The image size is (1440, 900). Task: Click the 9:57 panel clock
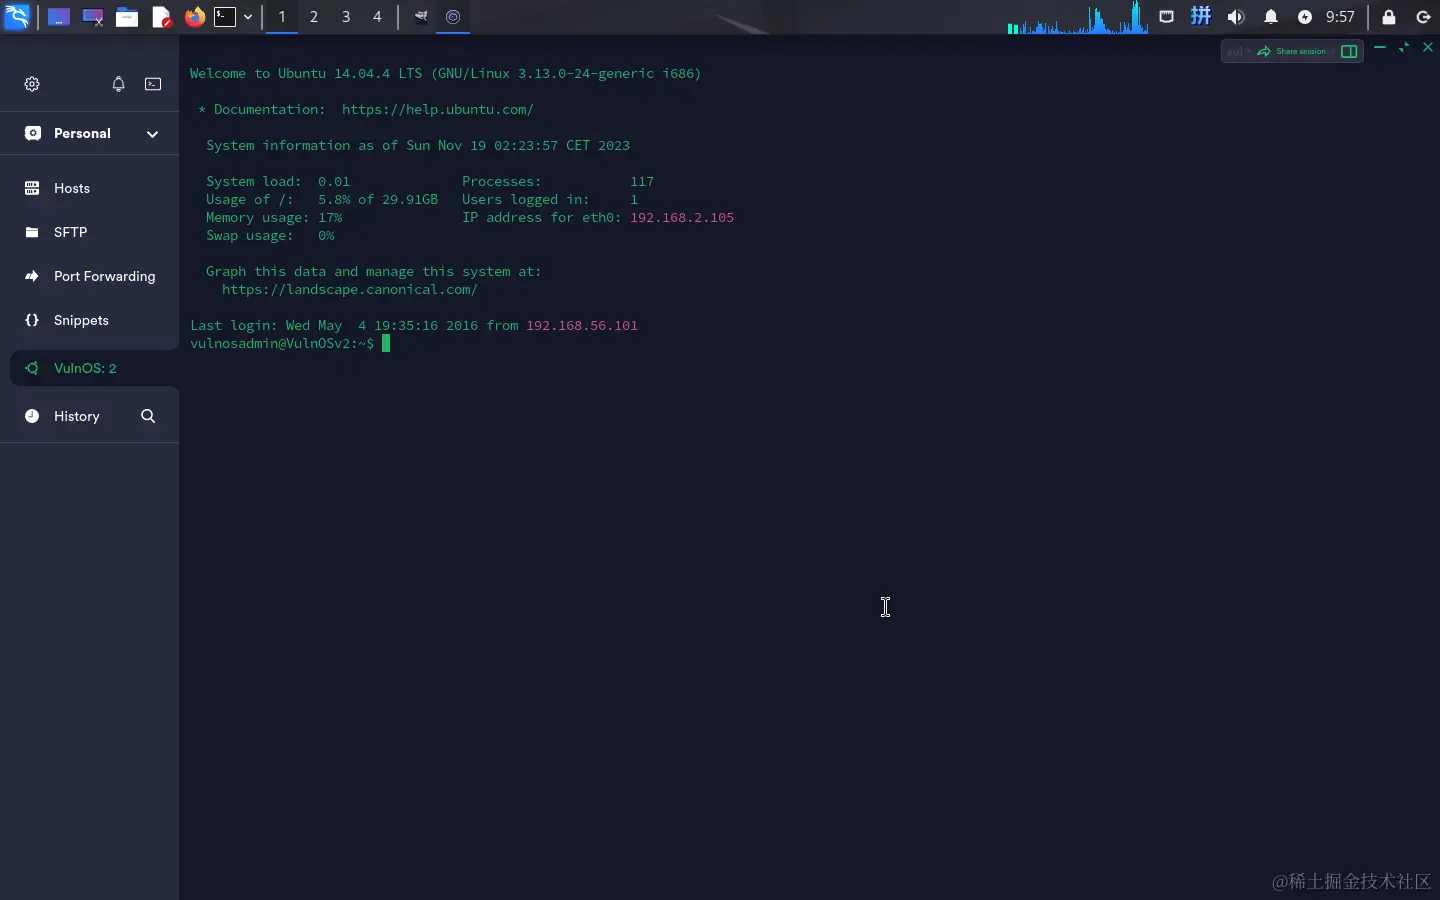pyautogui.click(x=1340, y=17)
